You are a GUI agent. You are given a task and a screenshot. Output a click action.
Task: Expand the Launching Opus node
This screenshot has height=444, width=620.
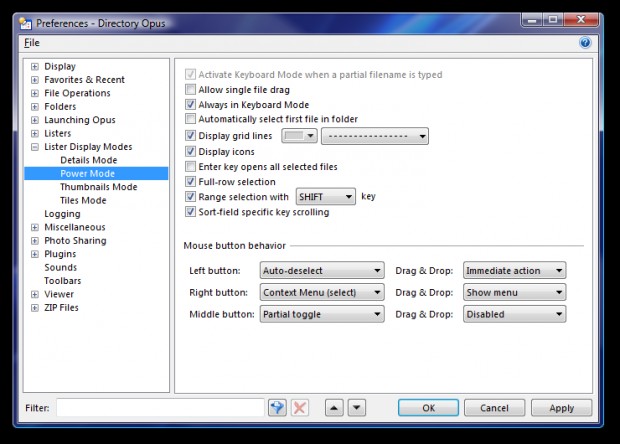tap(35, 120)
